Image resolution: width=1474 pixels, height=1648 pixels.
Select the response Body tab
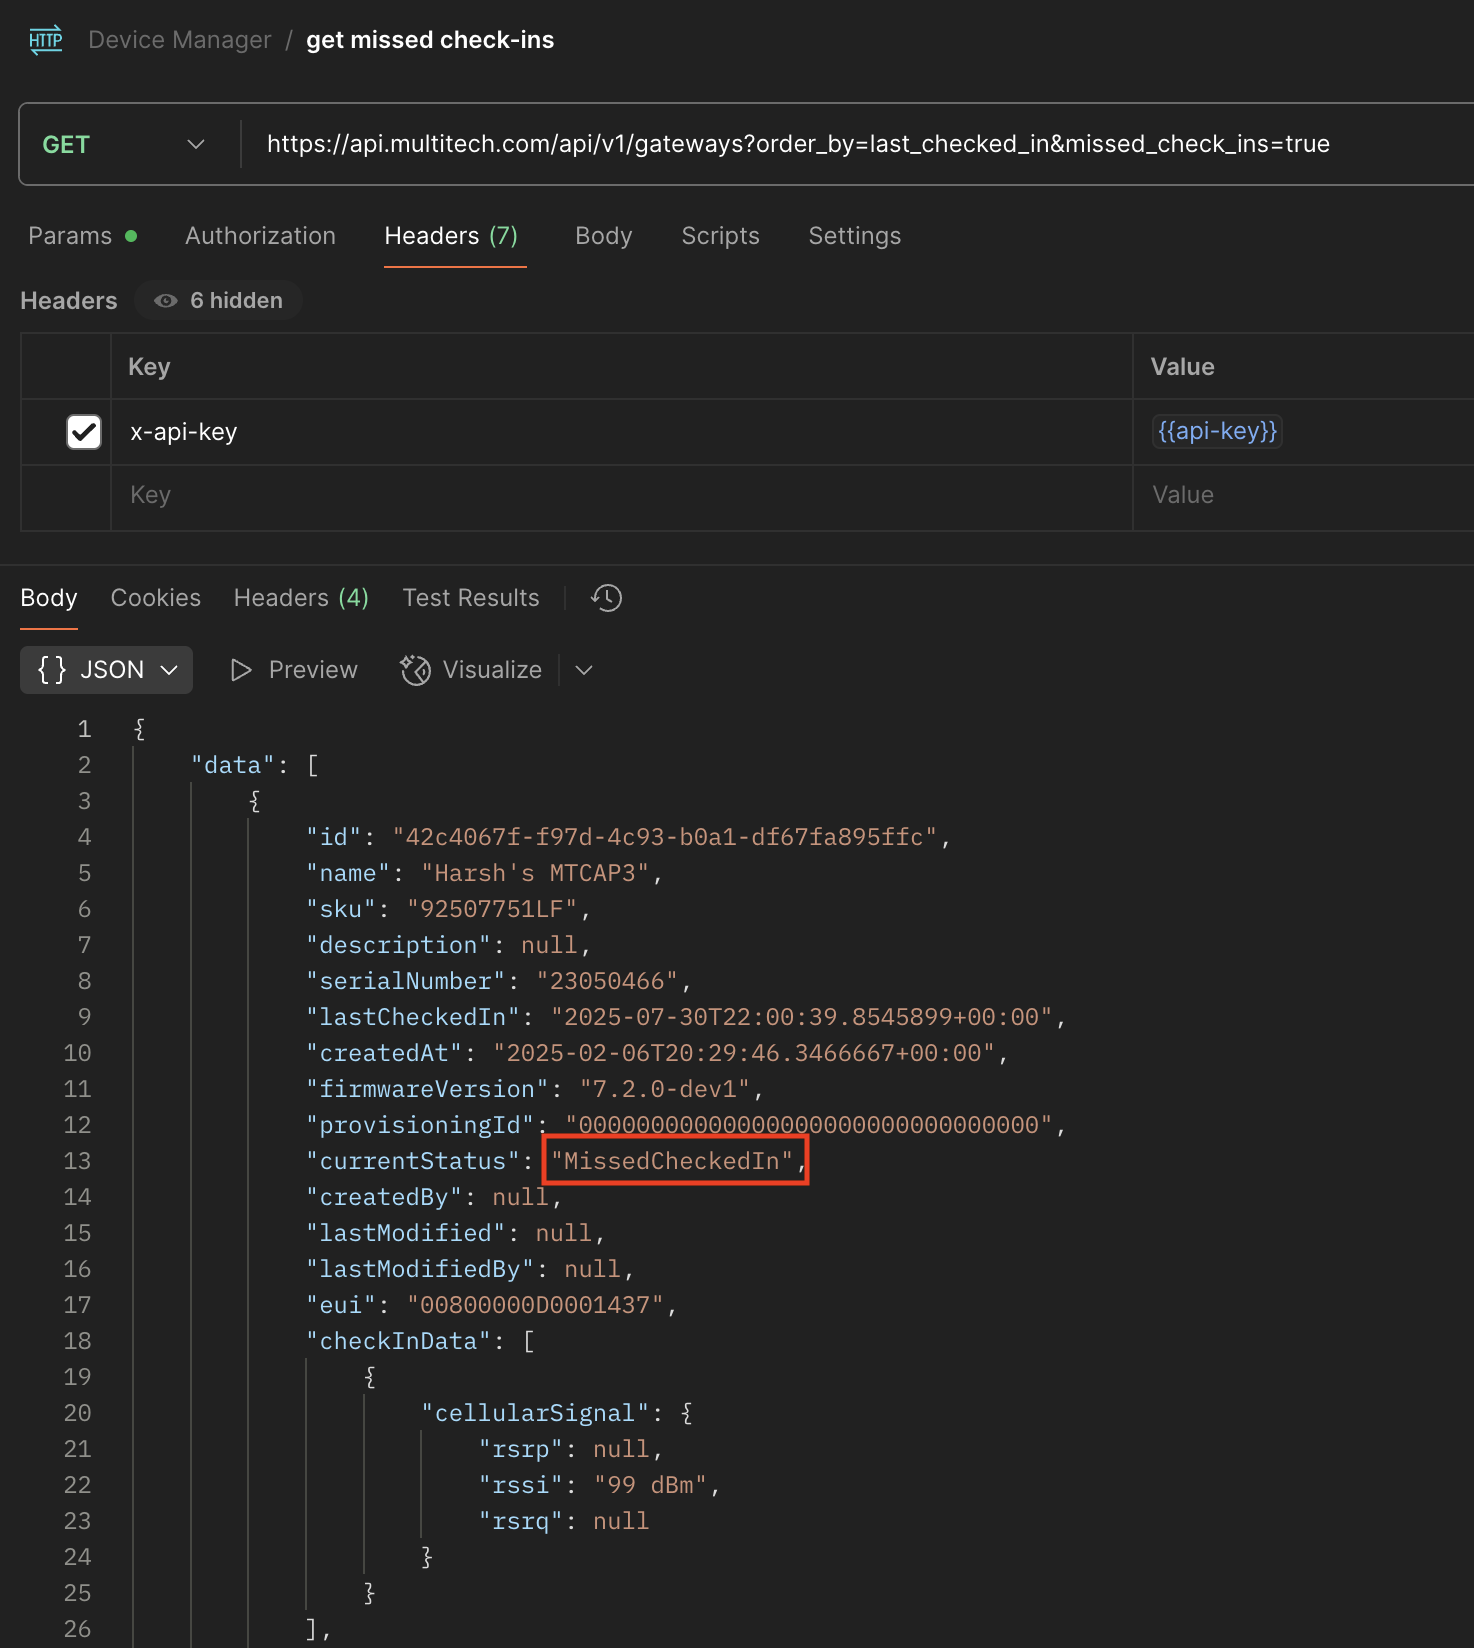(49, 598)
